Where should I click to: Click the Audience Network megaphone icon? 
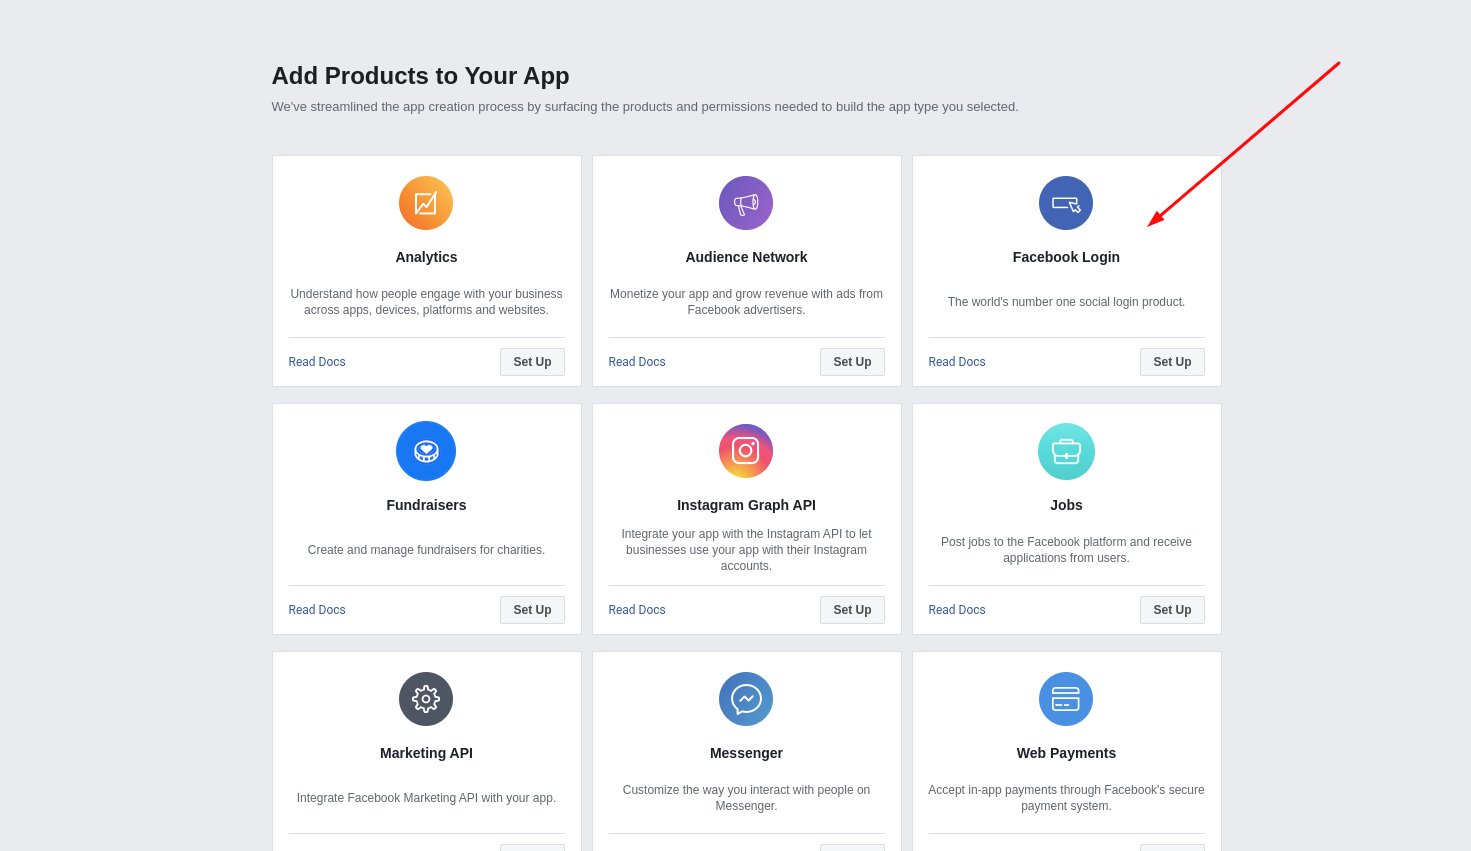click(746, 203)
